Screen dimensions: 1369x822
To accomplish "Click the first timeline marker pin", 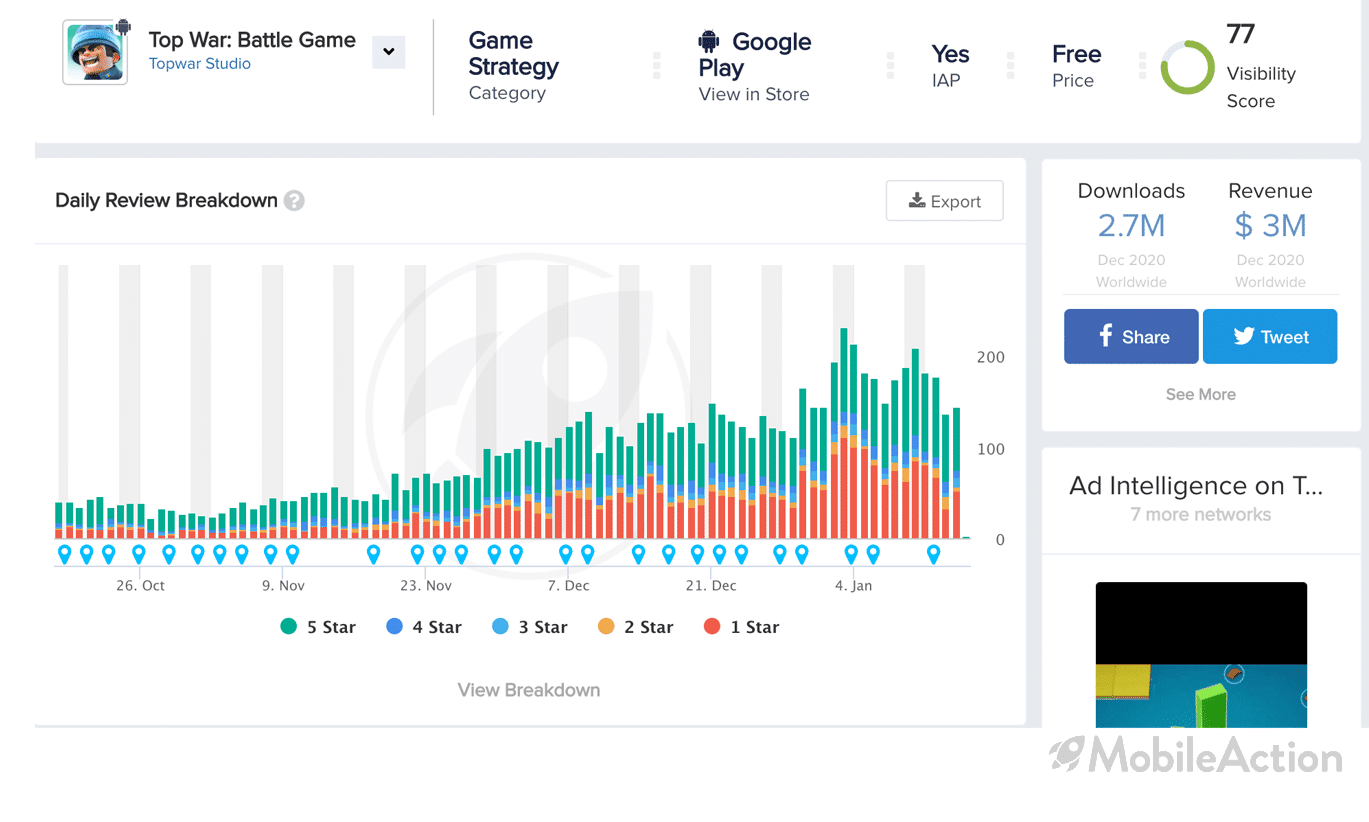I will 65,554.
